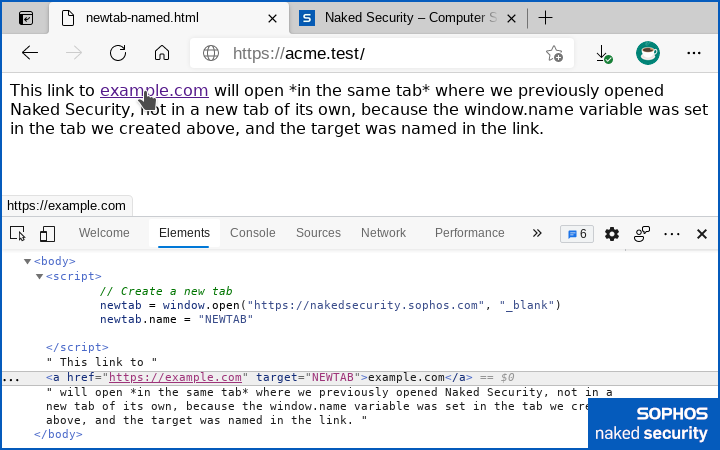View site information globe icon

211,53
